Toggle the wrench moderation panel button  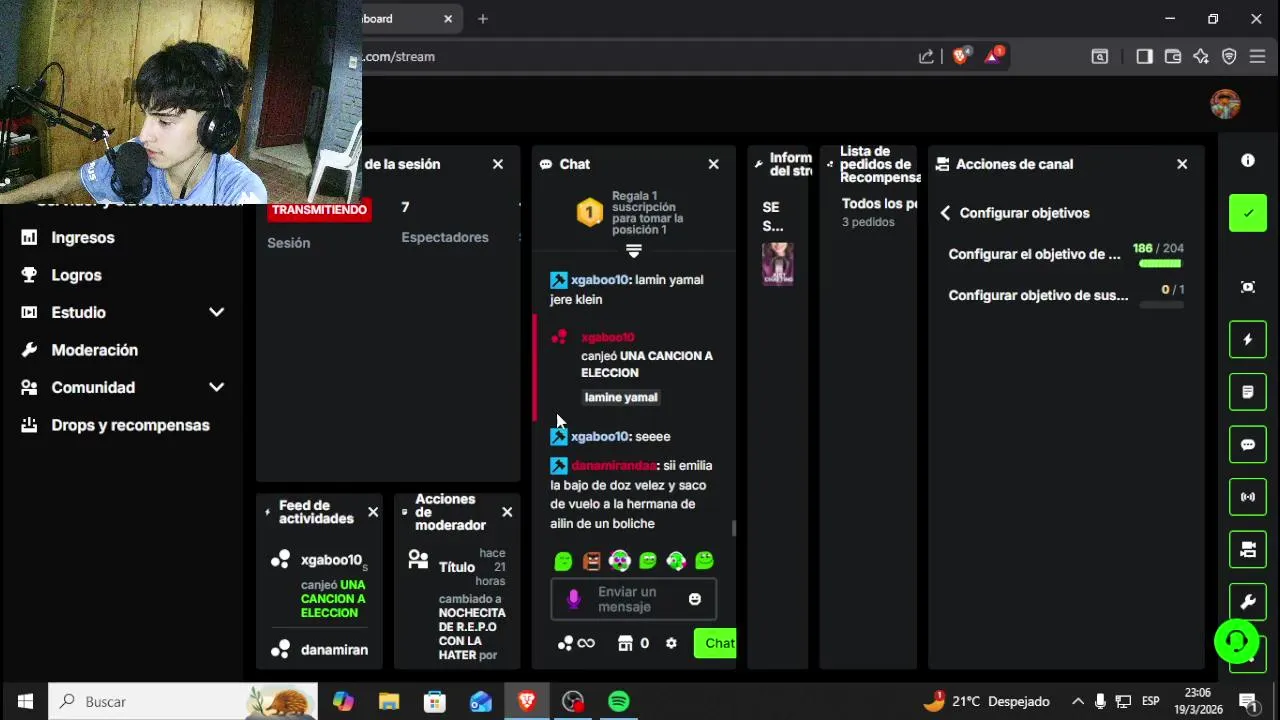(x=1248, y=602)
